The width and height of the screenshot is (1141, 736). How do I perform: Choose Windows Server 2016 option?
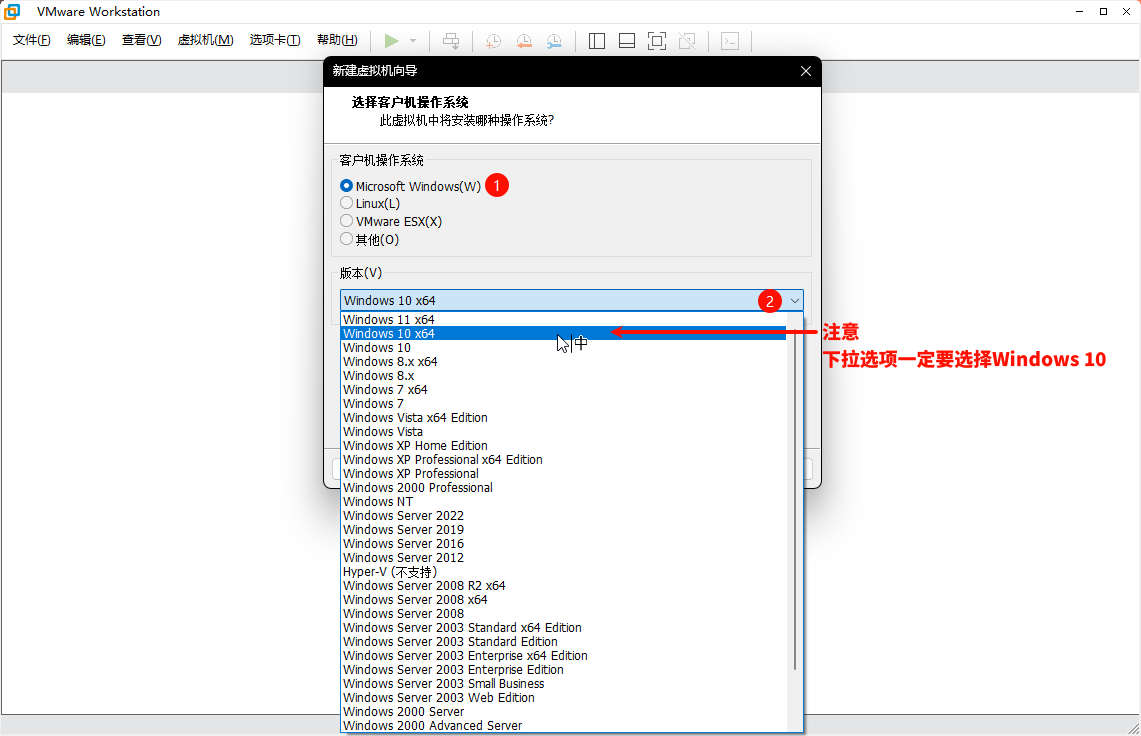[563, 544]
